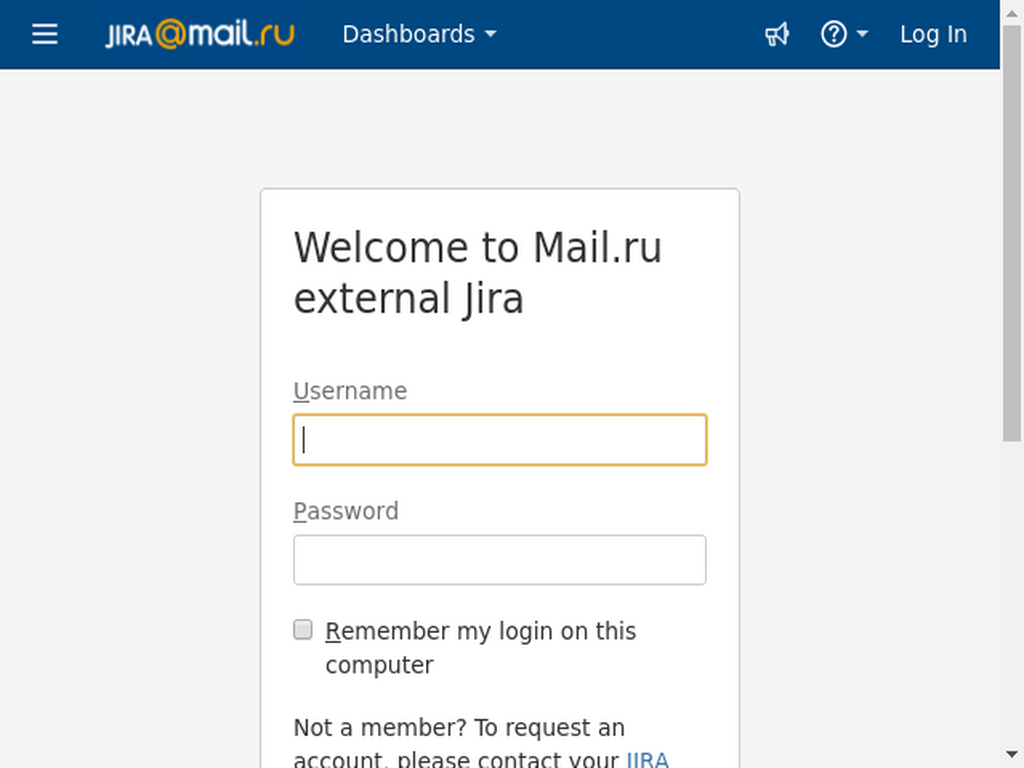Click the vertical scrollbar thumb
The height and width of the screenshot is (768, 1024).
pyautogui.click(x=1012, y=233)
